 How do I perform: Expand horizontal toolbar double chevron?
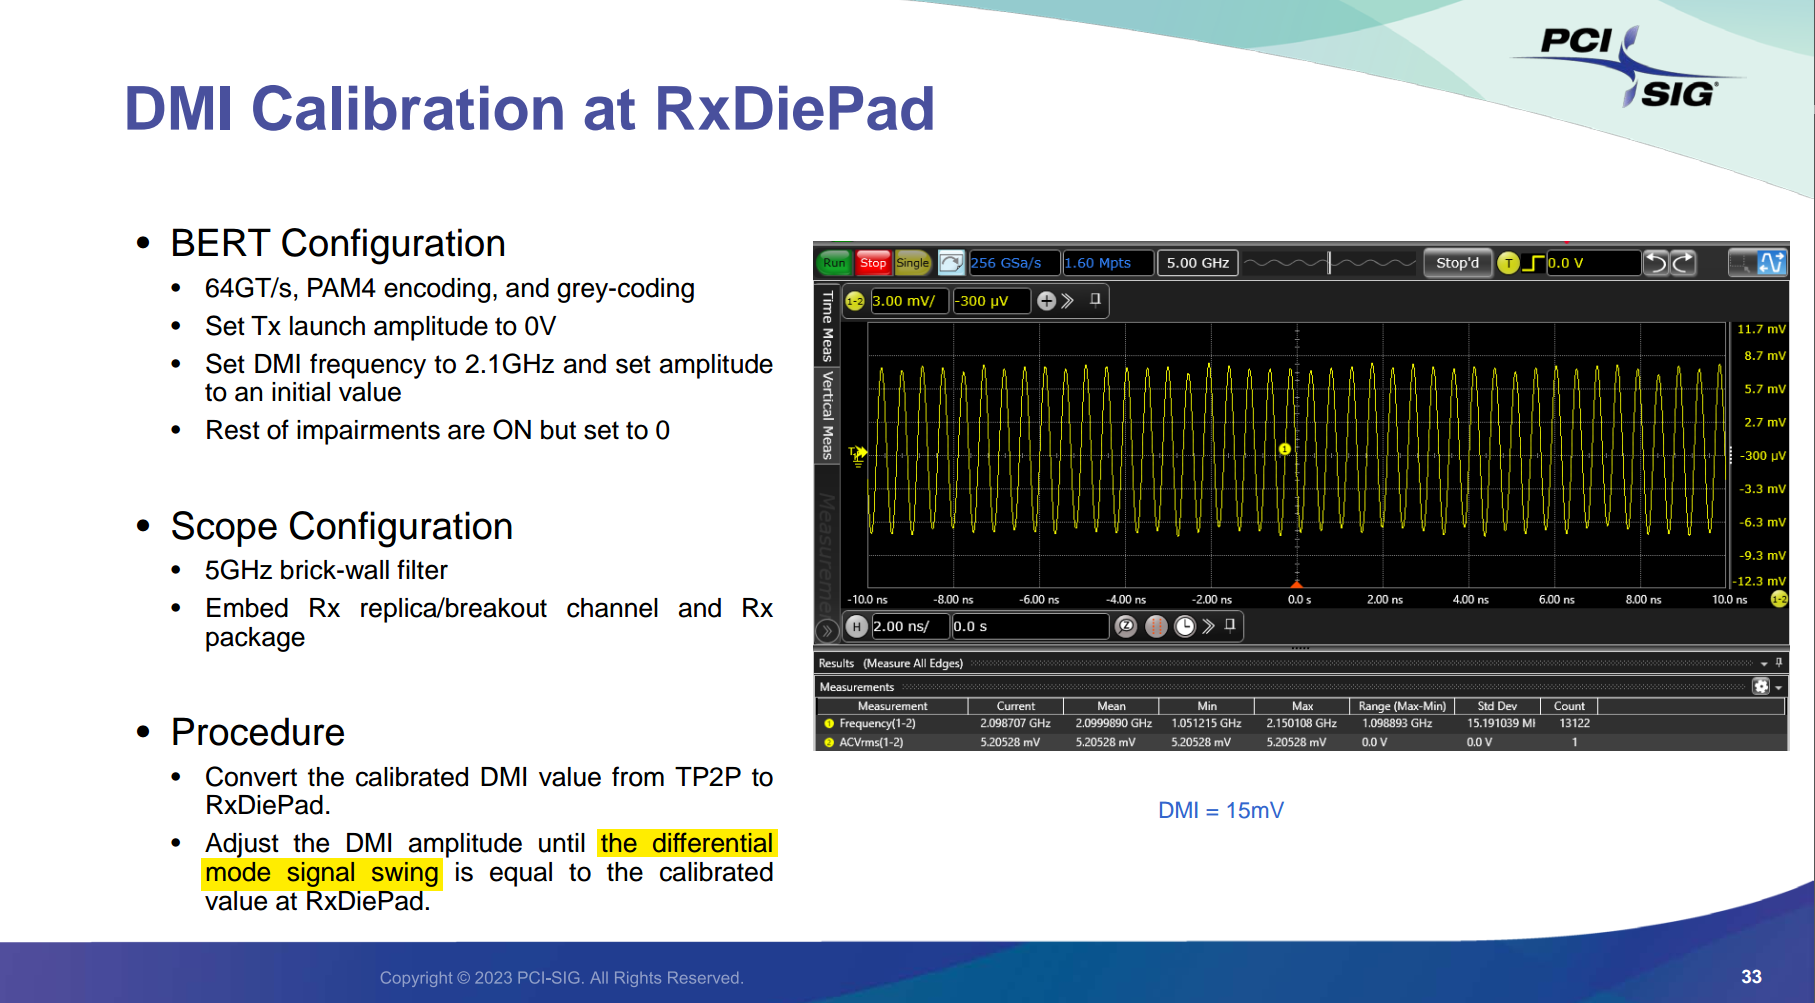pos(1208,626)
